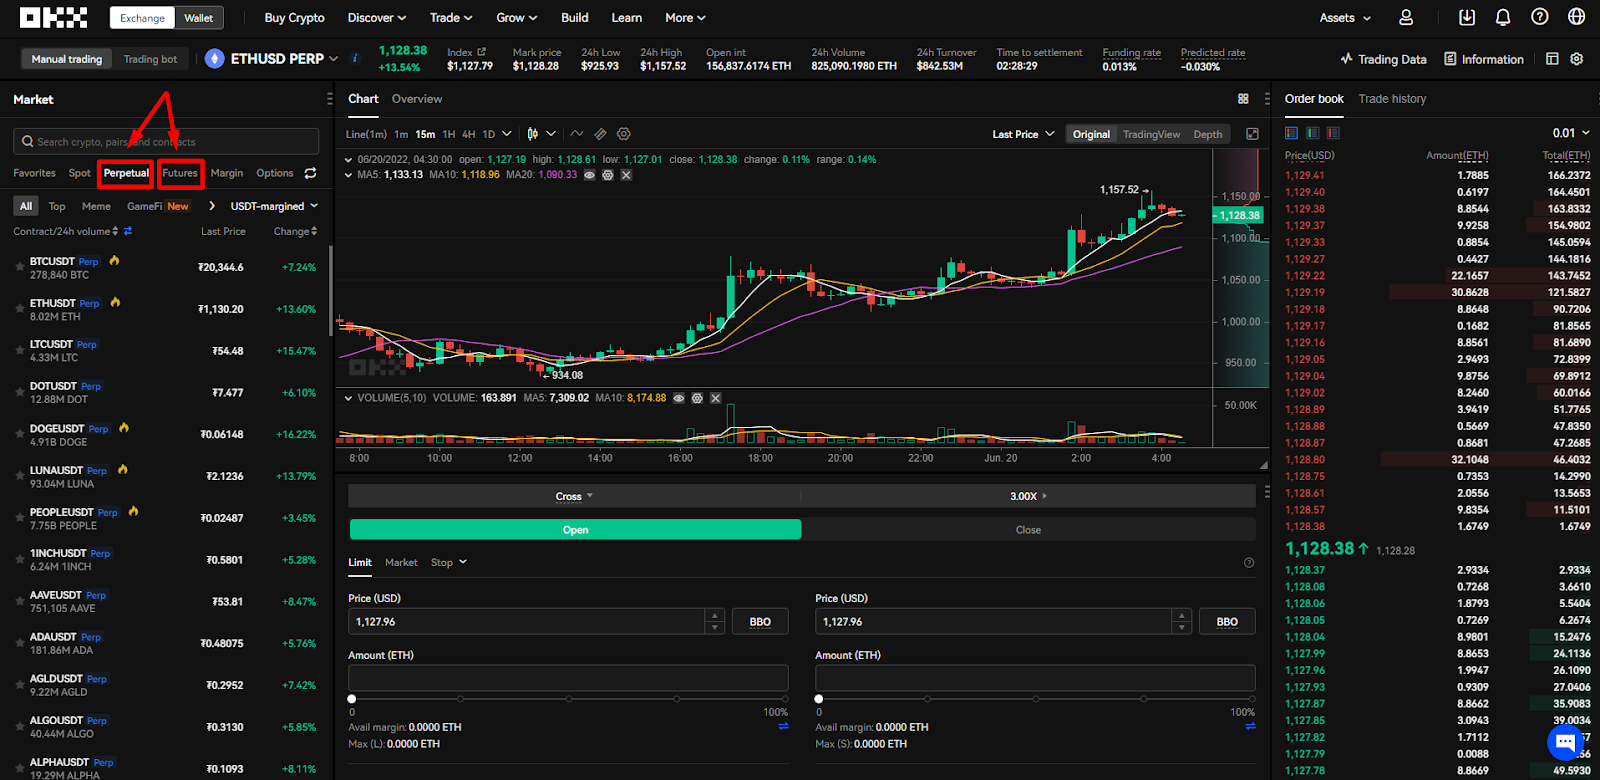Switch to Wallet mode
Viewport: 1600px width, 780px height.
198,18
